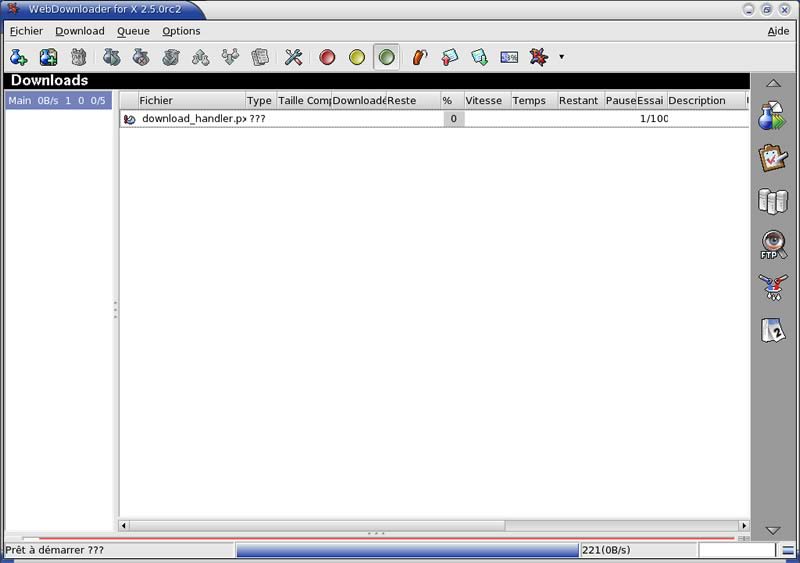Click the Pause column header

[620, 101]
